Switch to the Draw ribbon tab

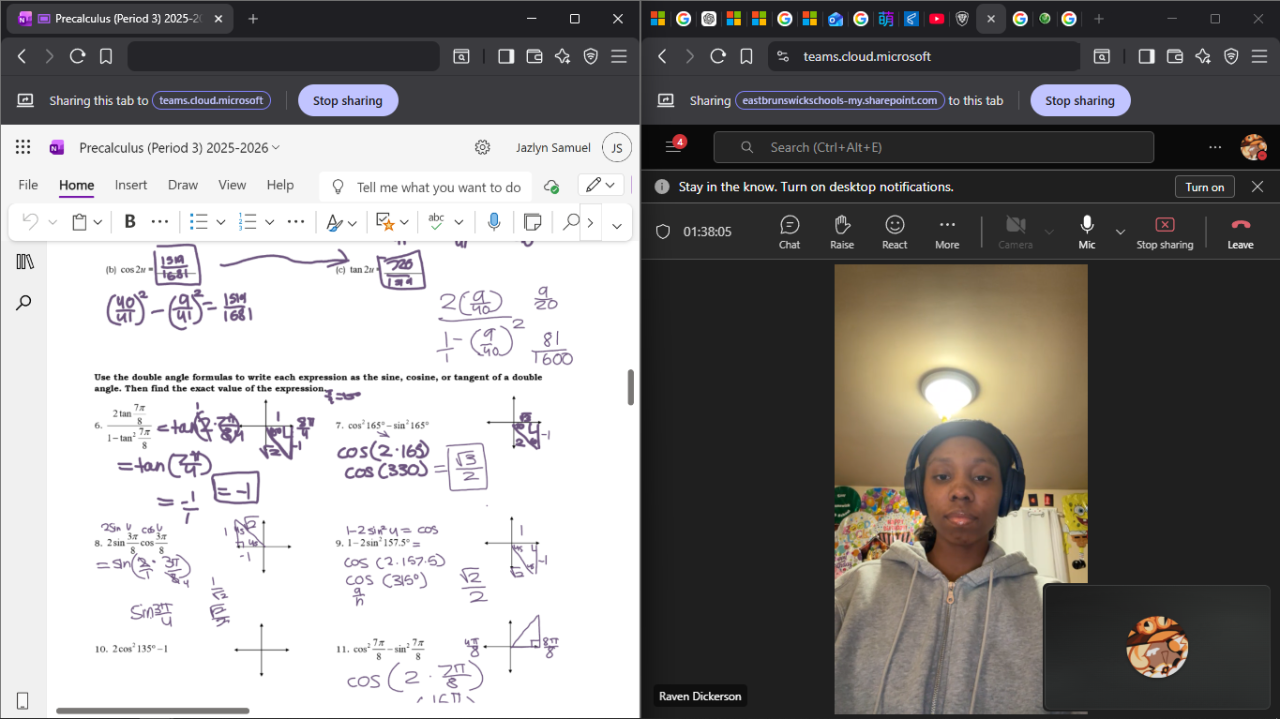pos(183,185)
